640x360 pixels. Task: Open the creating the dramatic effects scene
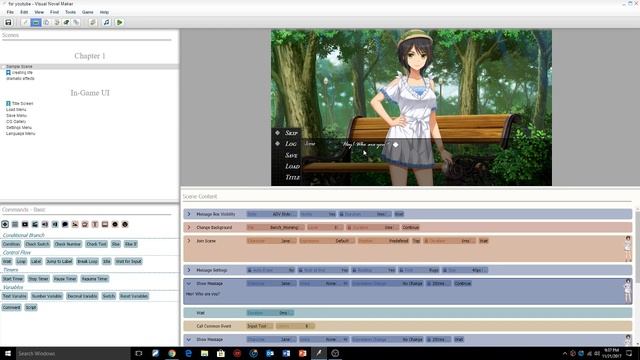(x=20, y=75)
